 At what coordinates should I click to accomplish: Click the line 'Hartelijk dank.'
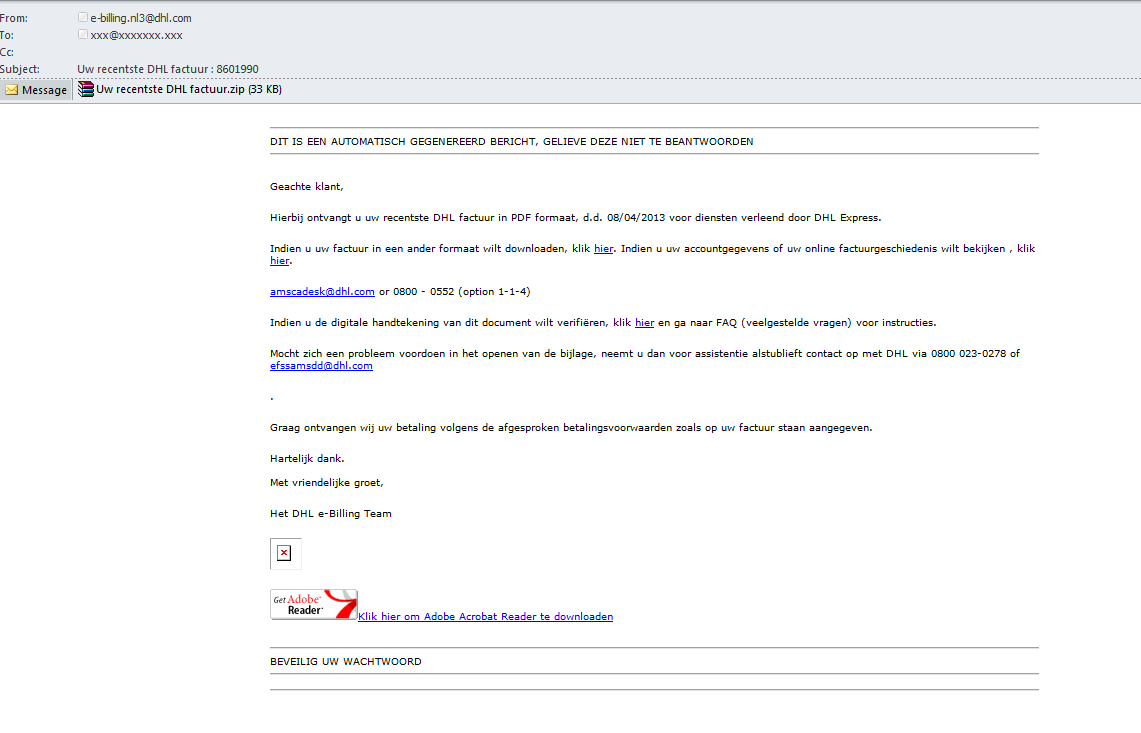click(x=307, y=459)
